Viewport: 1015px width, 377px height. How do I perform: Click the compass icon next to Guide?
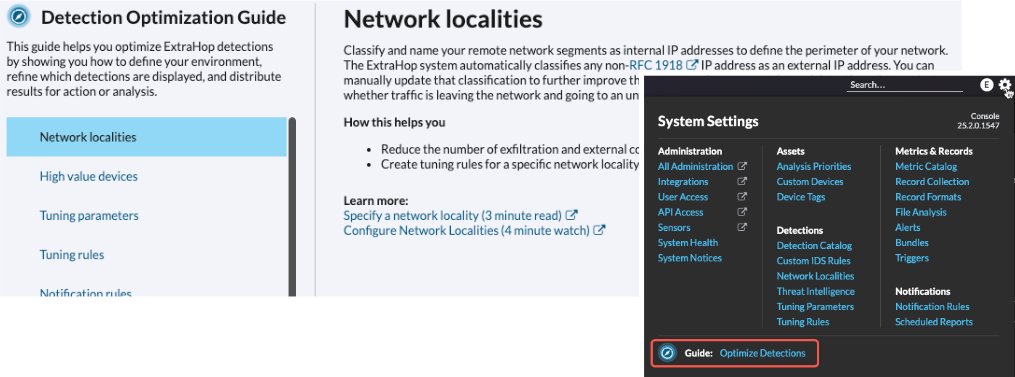click(667, 353)
